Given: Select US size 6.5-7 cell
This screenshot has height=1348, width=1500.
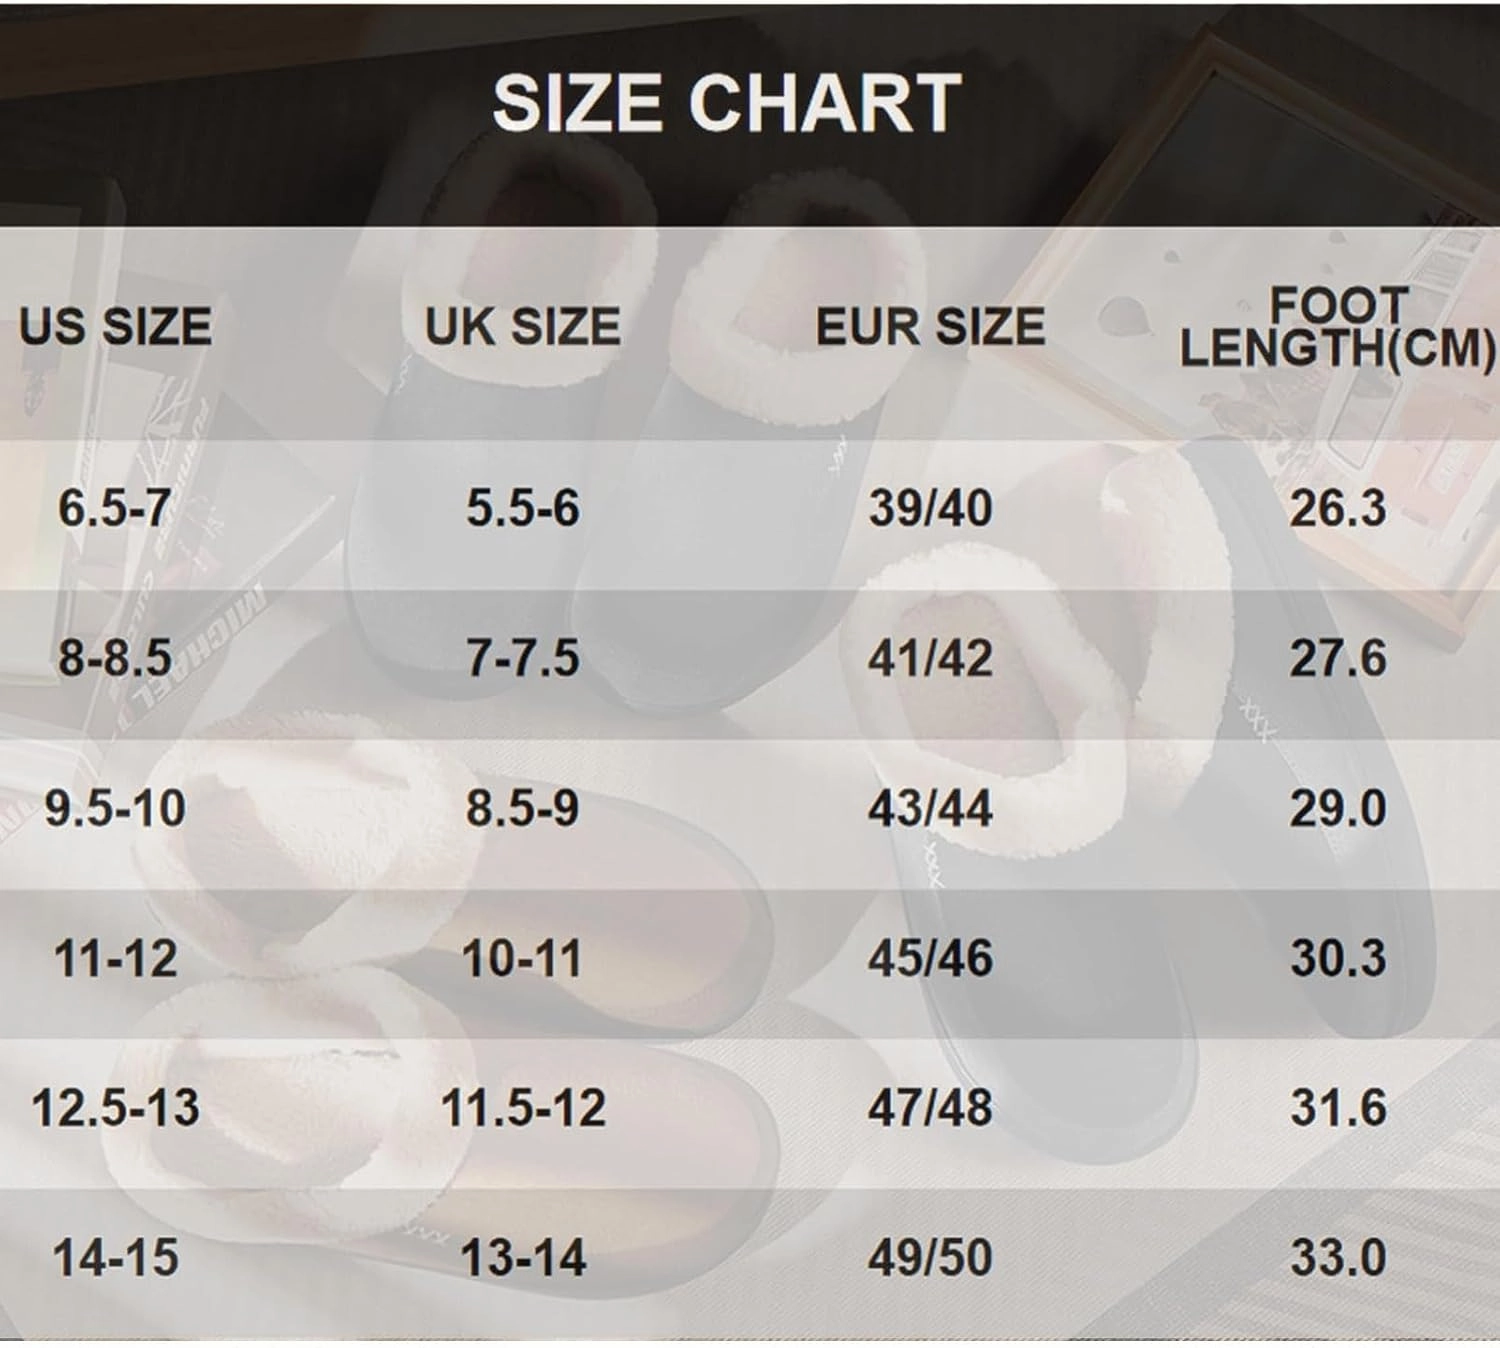Looking at the screenshot, I should 114,508.
